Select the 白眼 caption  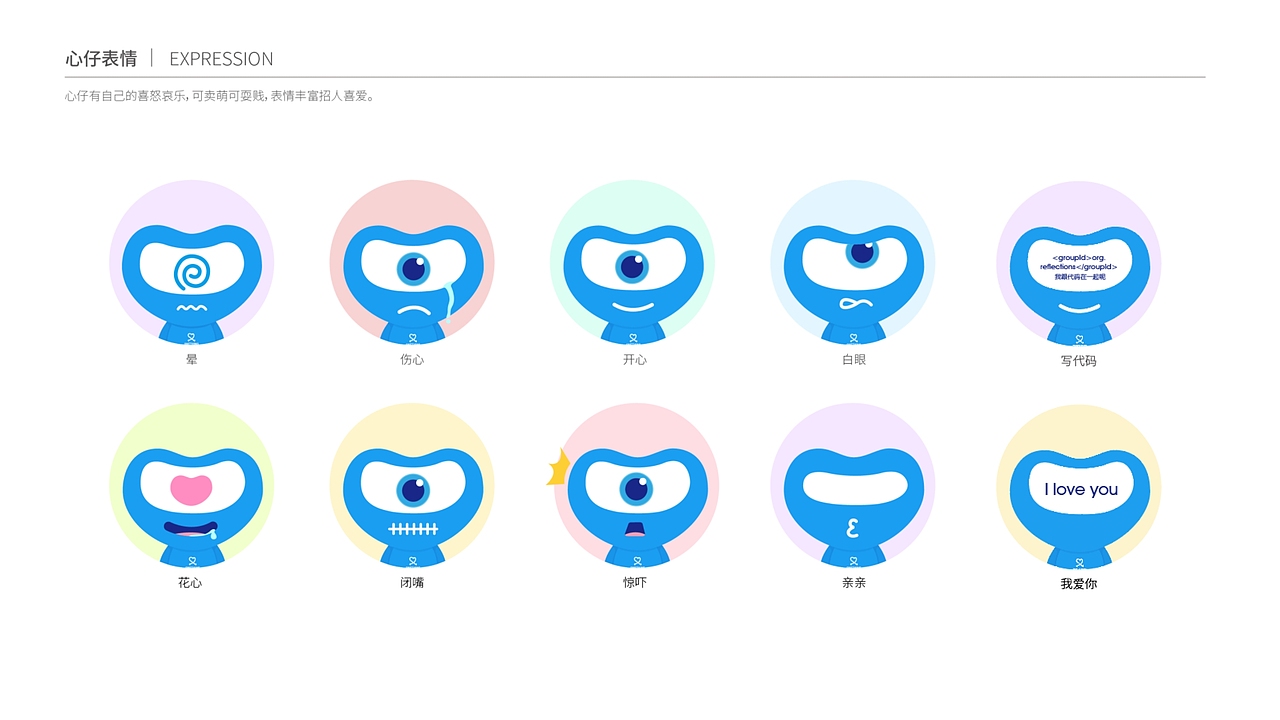point(854,359)
